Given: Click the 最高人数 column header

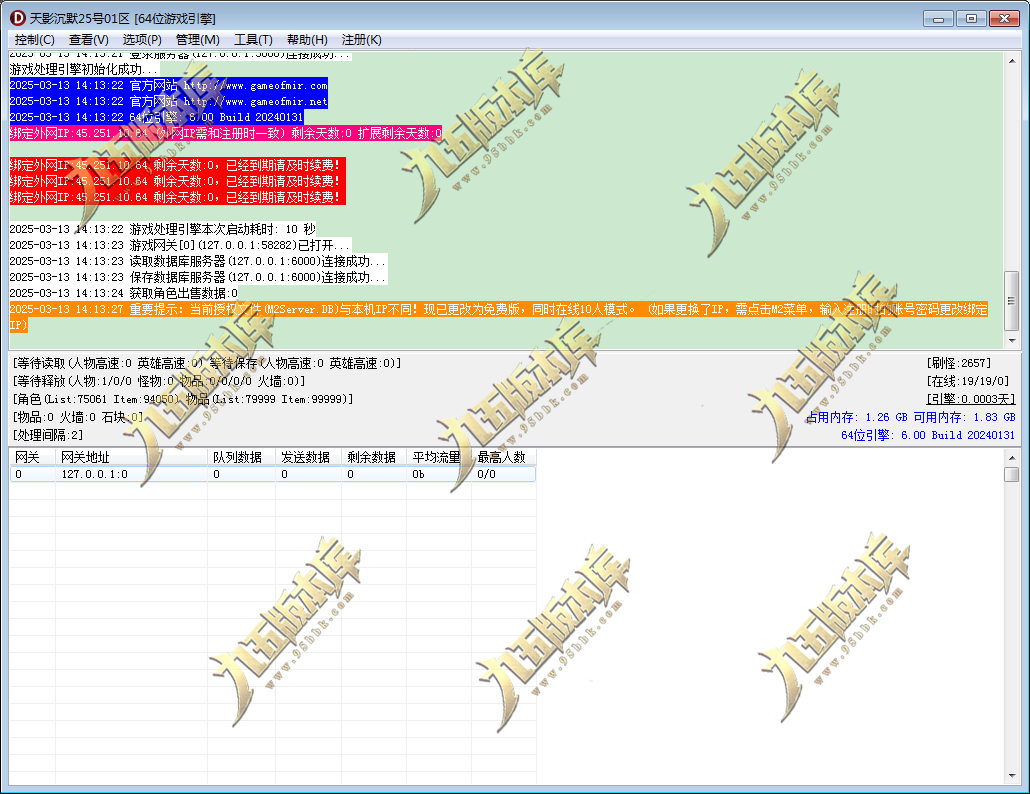Looking at the screenshot, I should pyautogui.click(x=504, y=457).
